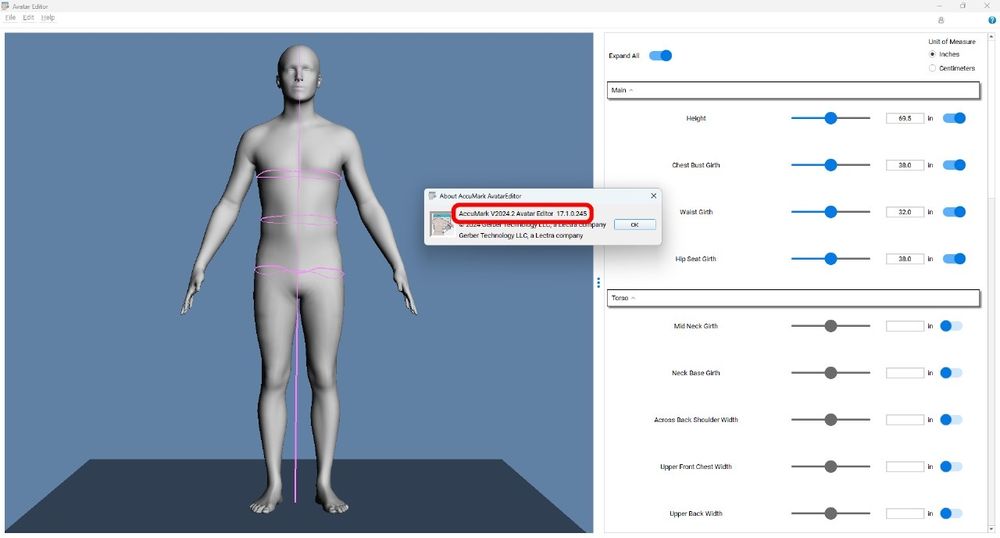
Task: Select Centimeters unit of measure
Action: click(x=932, y=68)
